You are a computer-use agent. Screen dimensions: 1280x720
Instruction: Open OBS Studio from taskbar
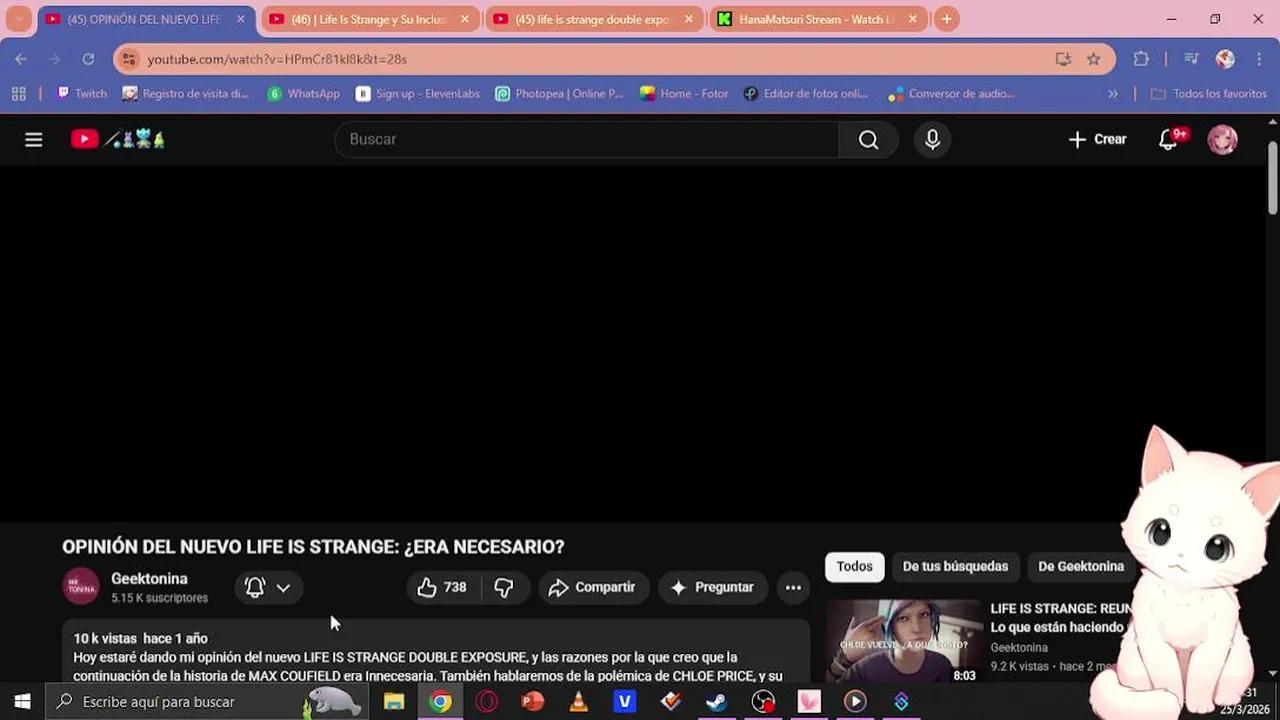point(763,702)
